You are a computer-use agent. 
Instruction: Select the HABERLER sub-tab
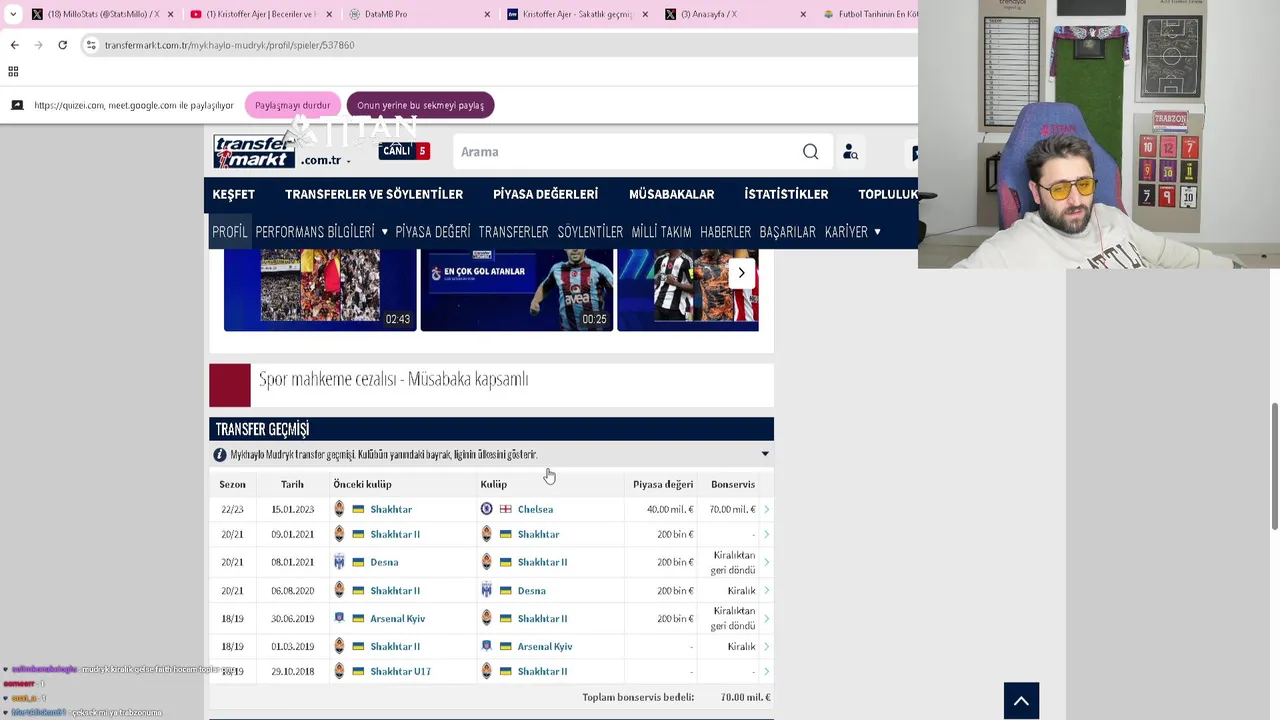(x=725, y=232)
